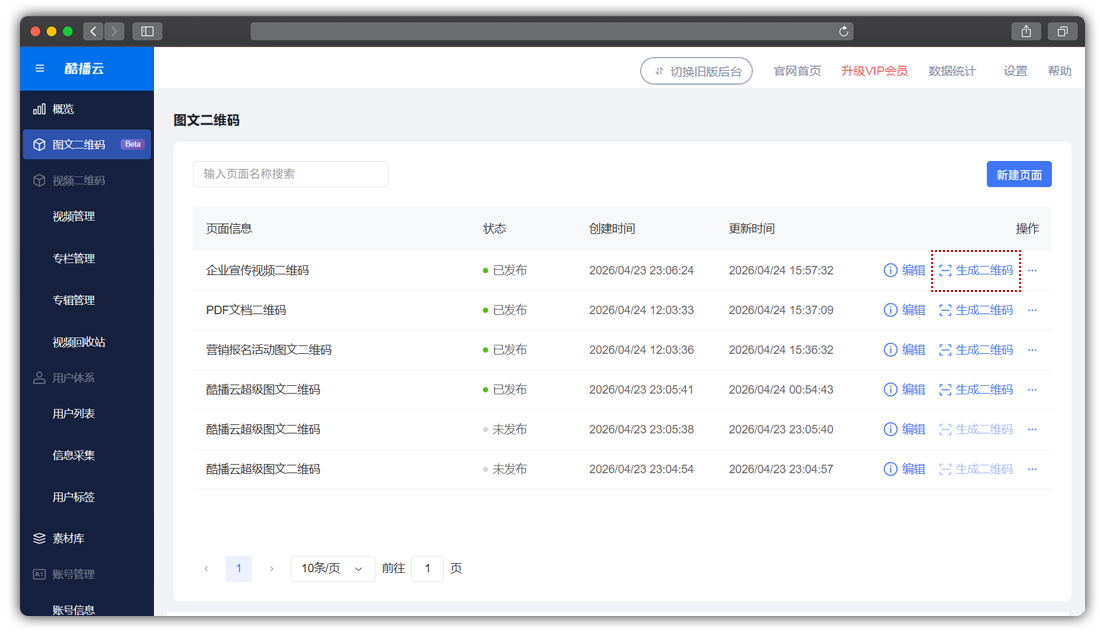Image resolution: width=1100 pixels, height=632 pixels.
Task: Click the browser reload icon in address bar
Action: click(x=845, y=31)
